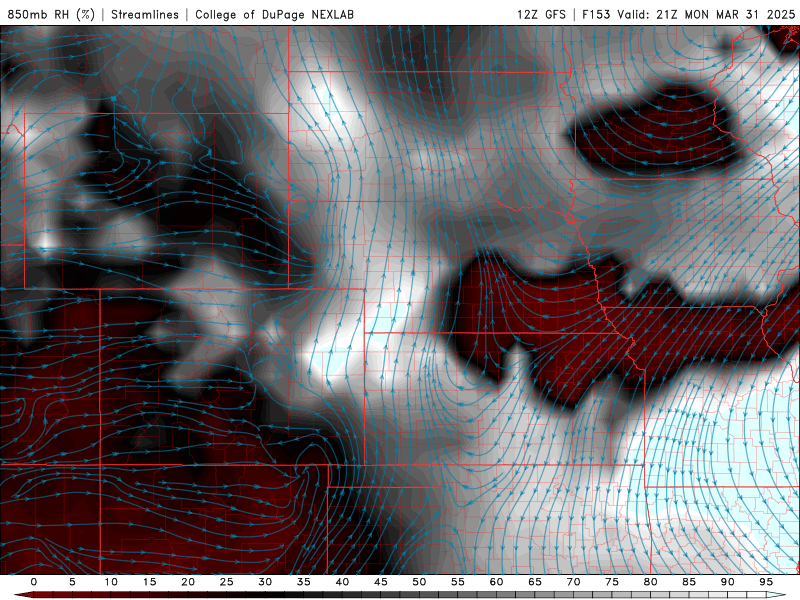Viewport: 800px width, 600px height.
Task: Click the colorbar label "60"
Action: click(x=496, y=582)
